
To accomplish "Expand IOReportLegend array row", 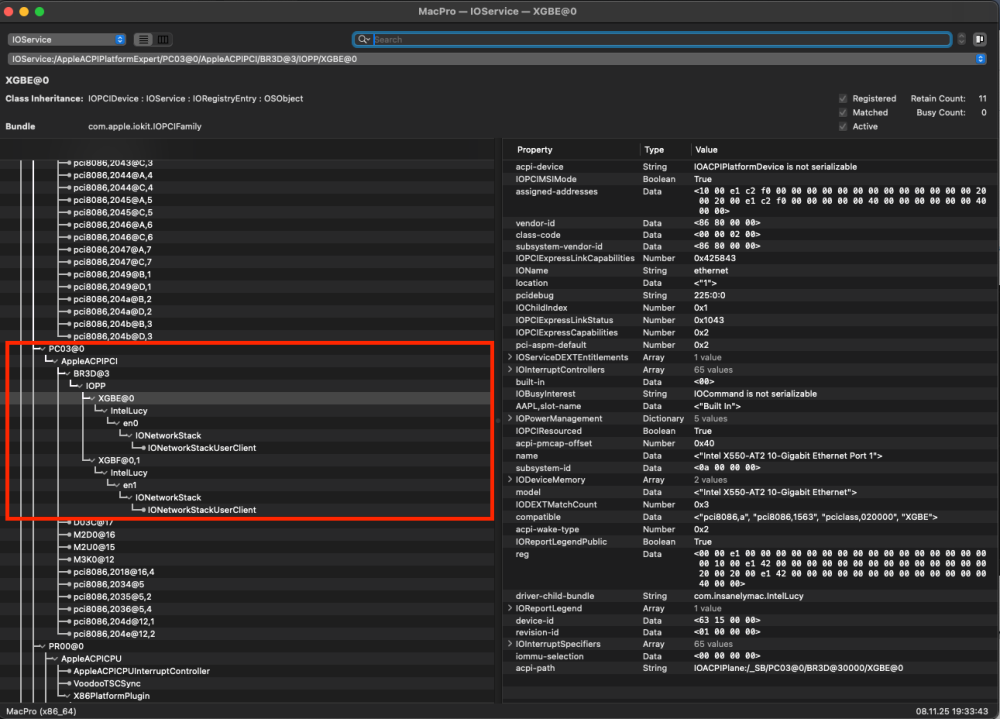I will 510,608.
